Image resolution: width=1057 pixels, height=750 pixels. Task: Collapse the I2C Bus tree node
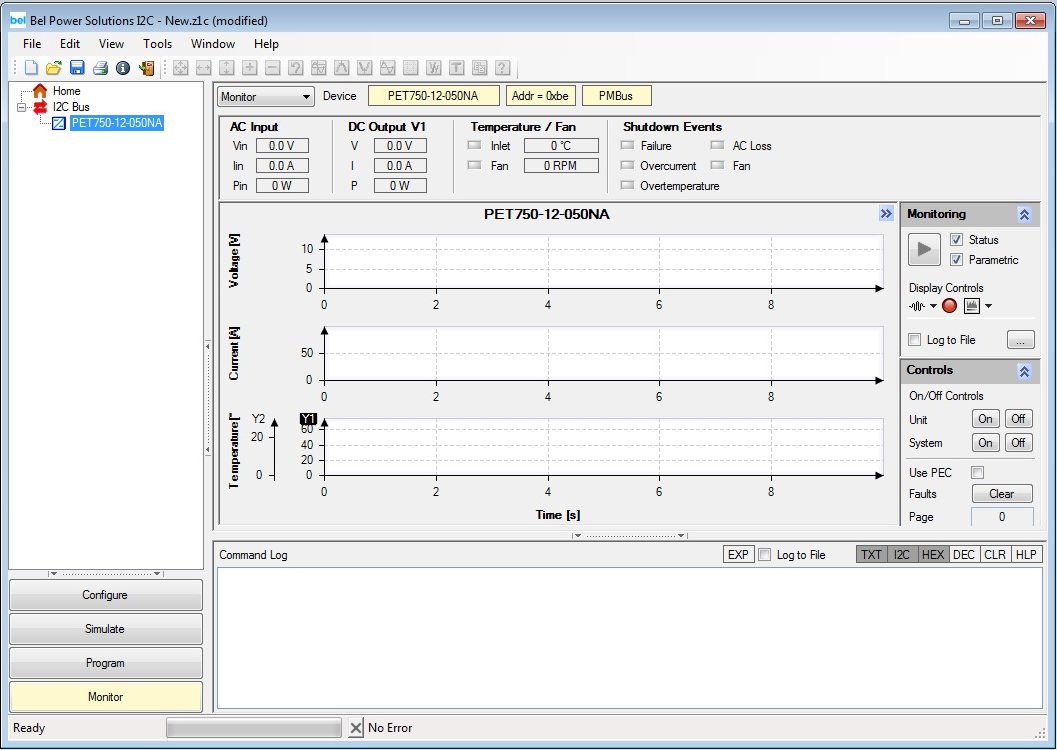click(x=22, y=107)
